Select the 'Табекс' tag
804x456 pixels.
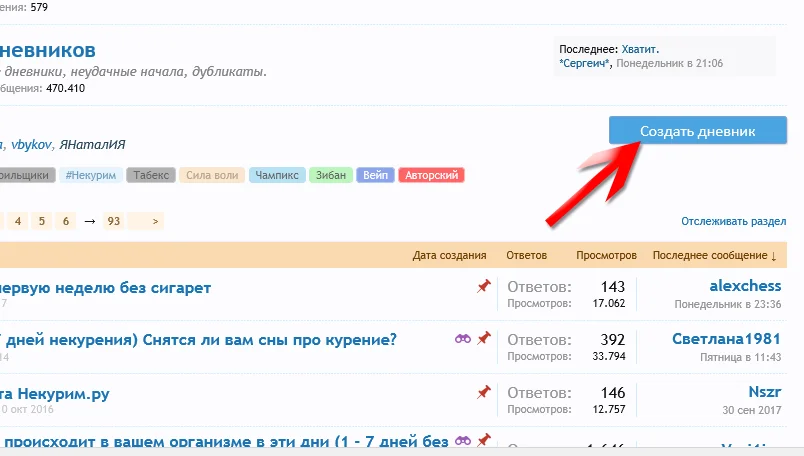151,175
